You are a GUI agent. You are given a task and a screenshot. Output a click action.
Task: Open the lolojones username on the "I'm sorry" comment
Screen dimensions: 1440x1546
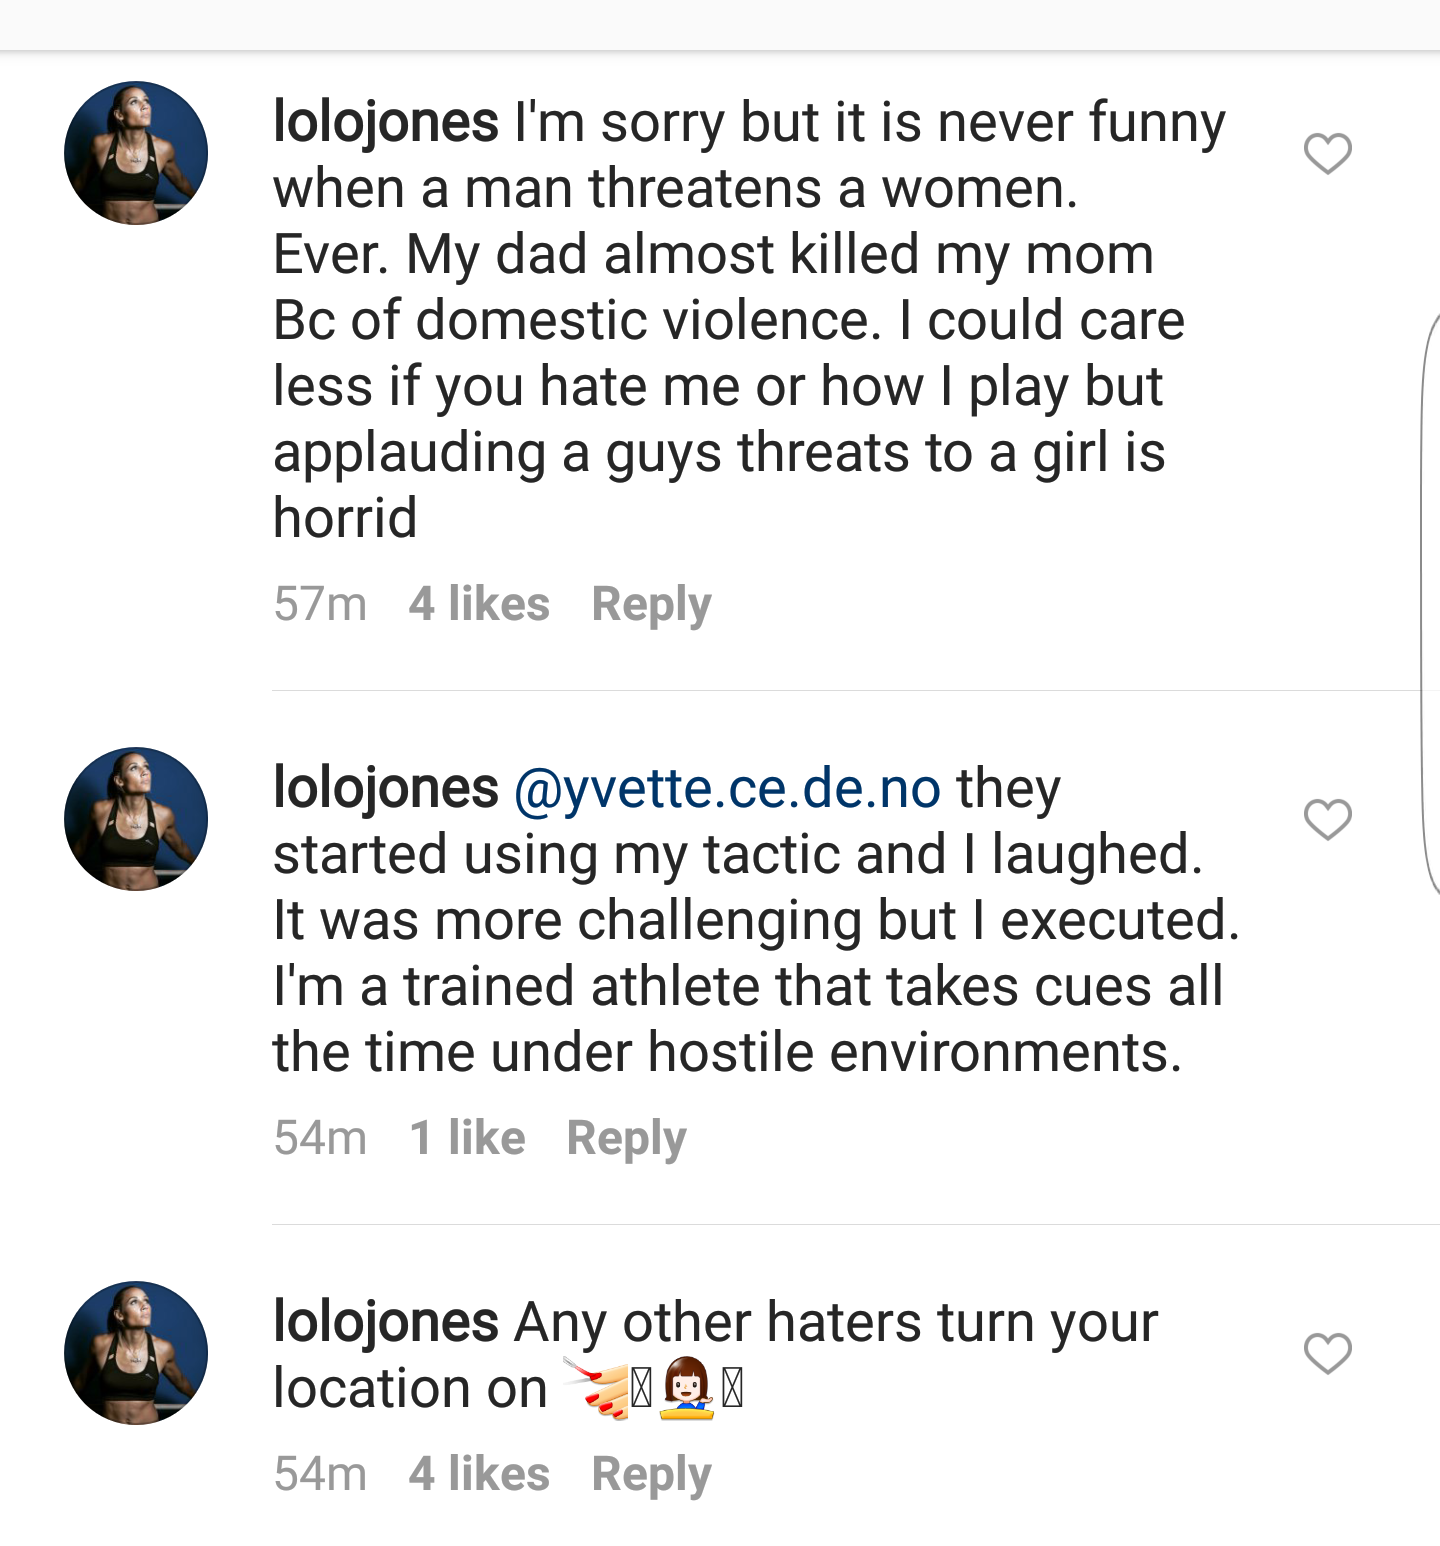point(386,123)
